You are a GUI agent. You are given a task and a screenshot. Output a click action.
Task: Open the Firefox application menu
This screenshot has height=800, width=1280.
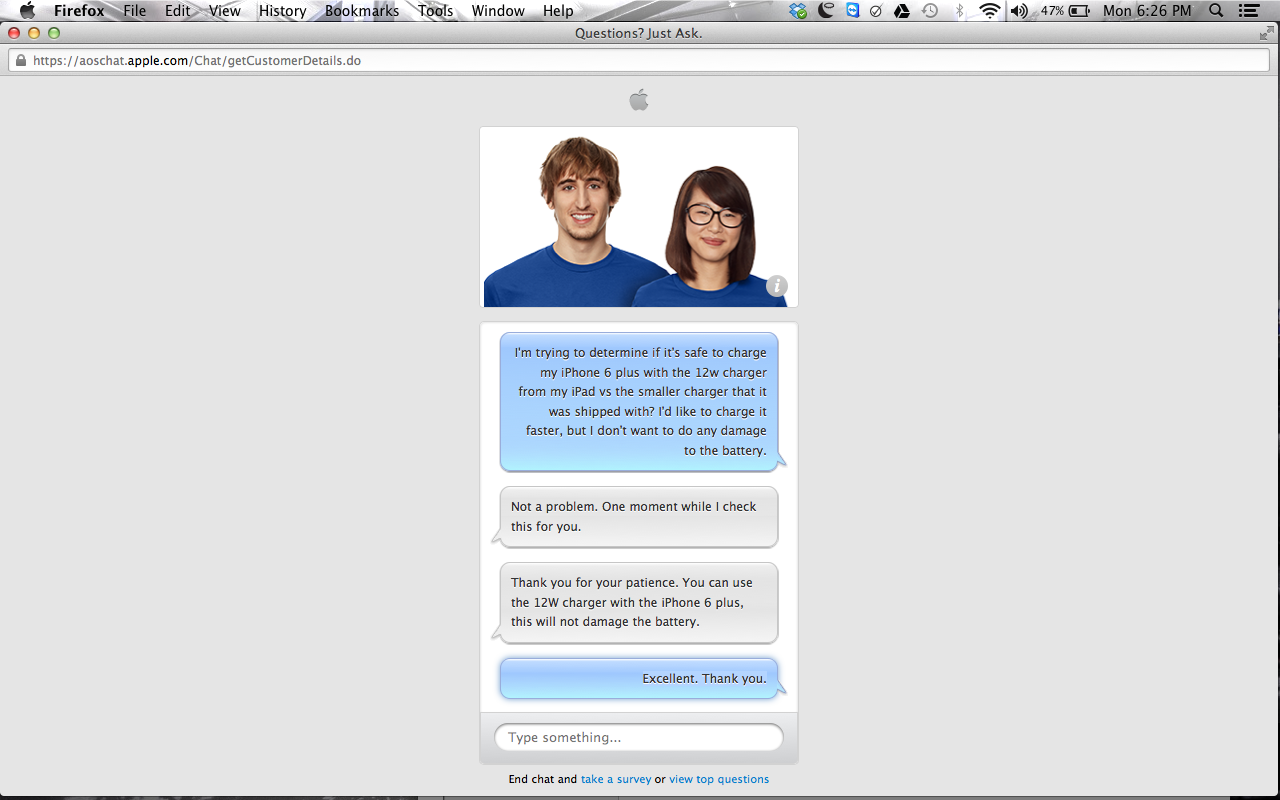click(x=79, y=11)
